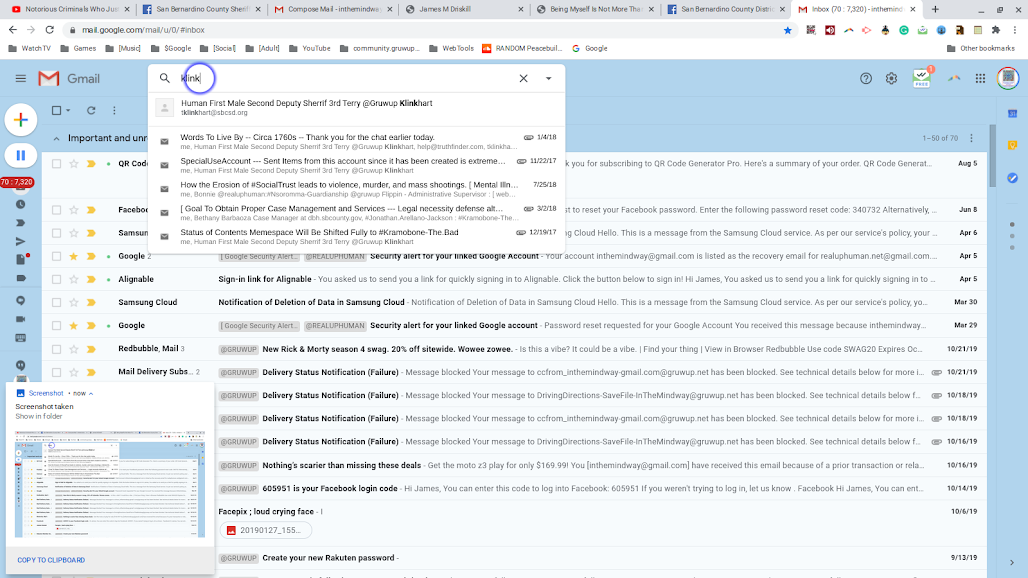
Task: Open 605951 is your Facebook login code email
Action: point(515,488)
